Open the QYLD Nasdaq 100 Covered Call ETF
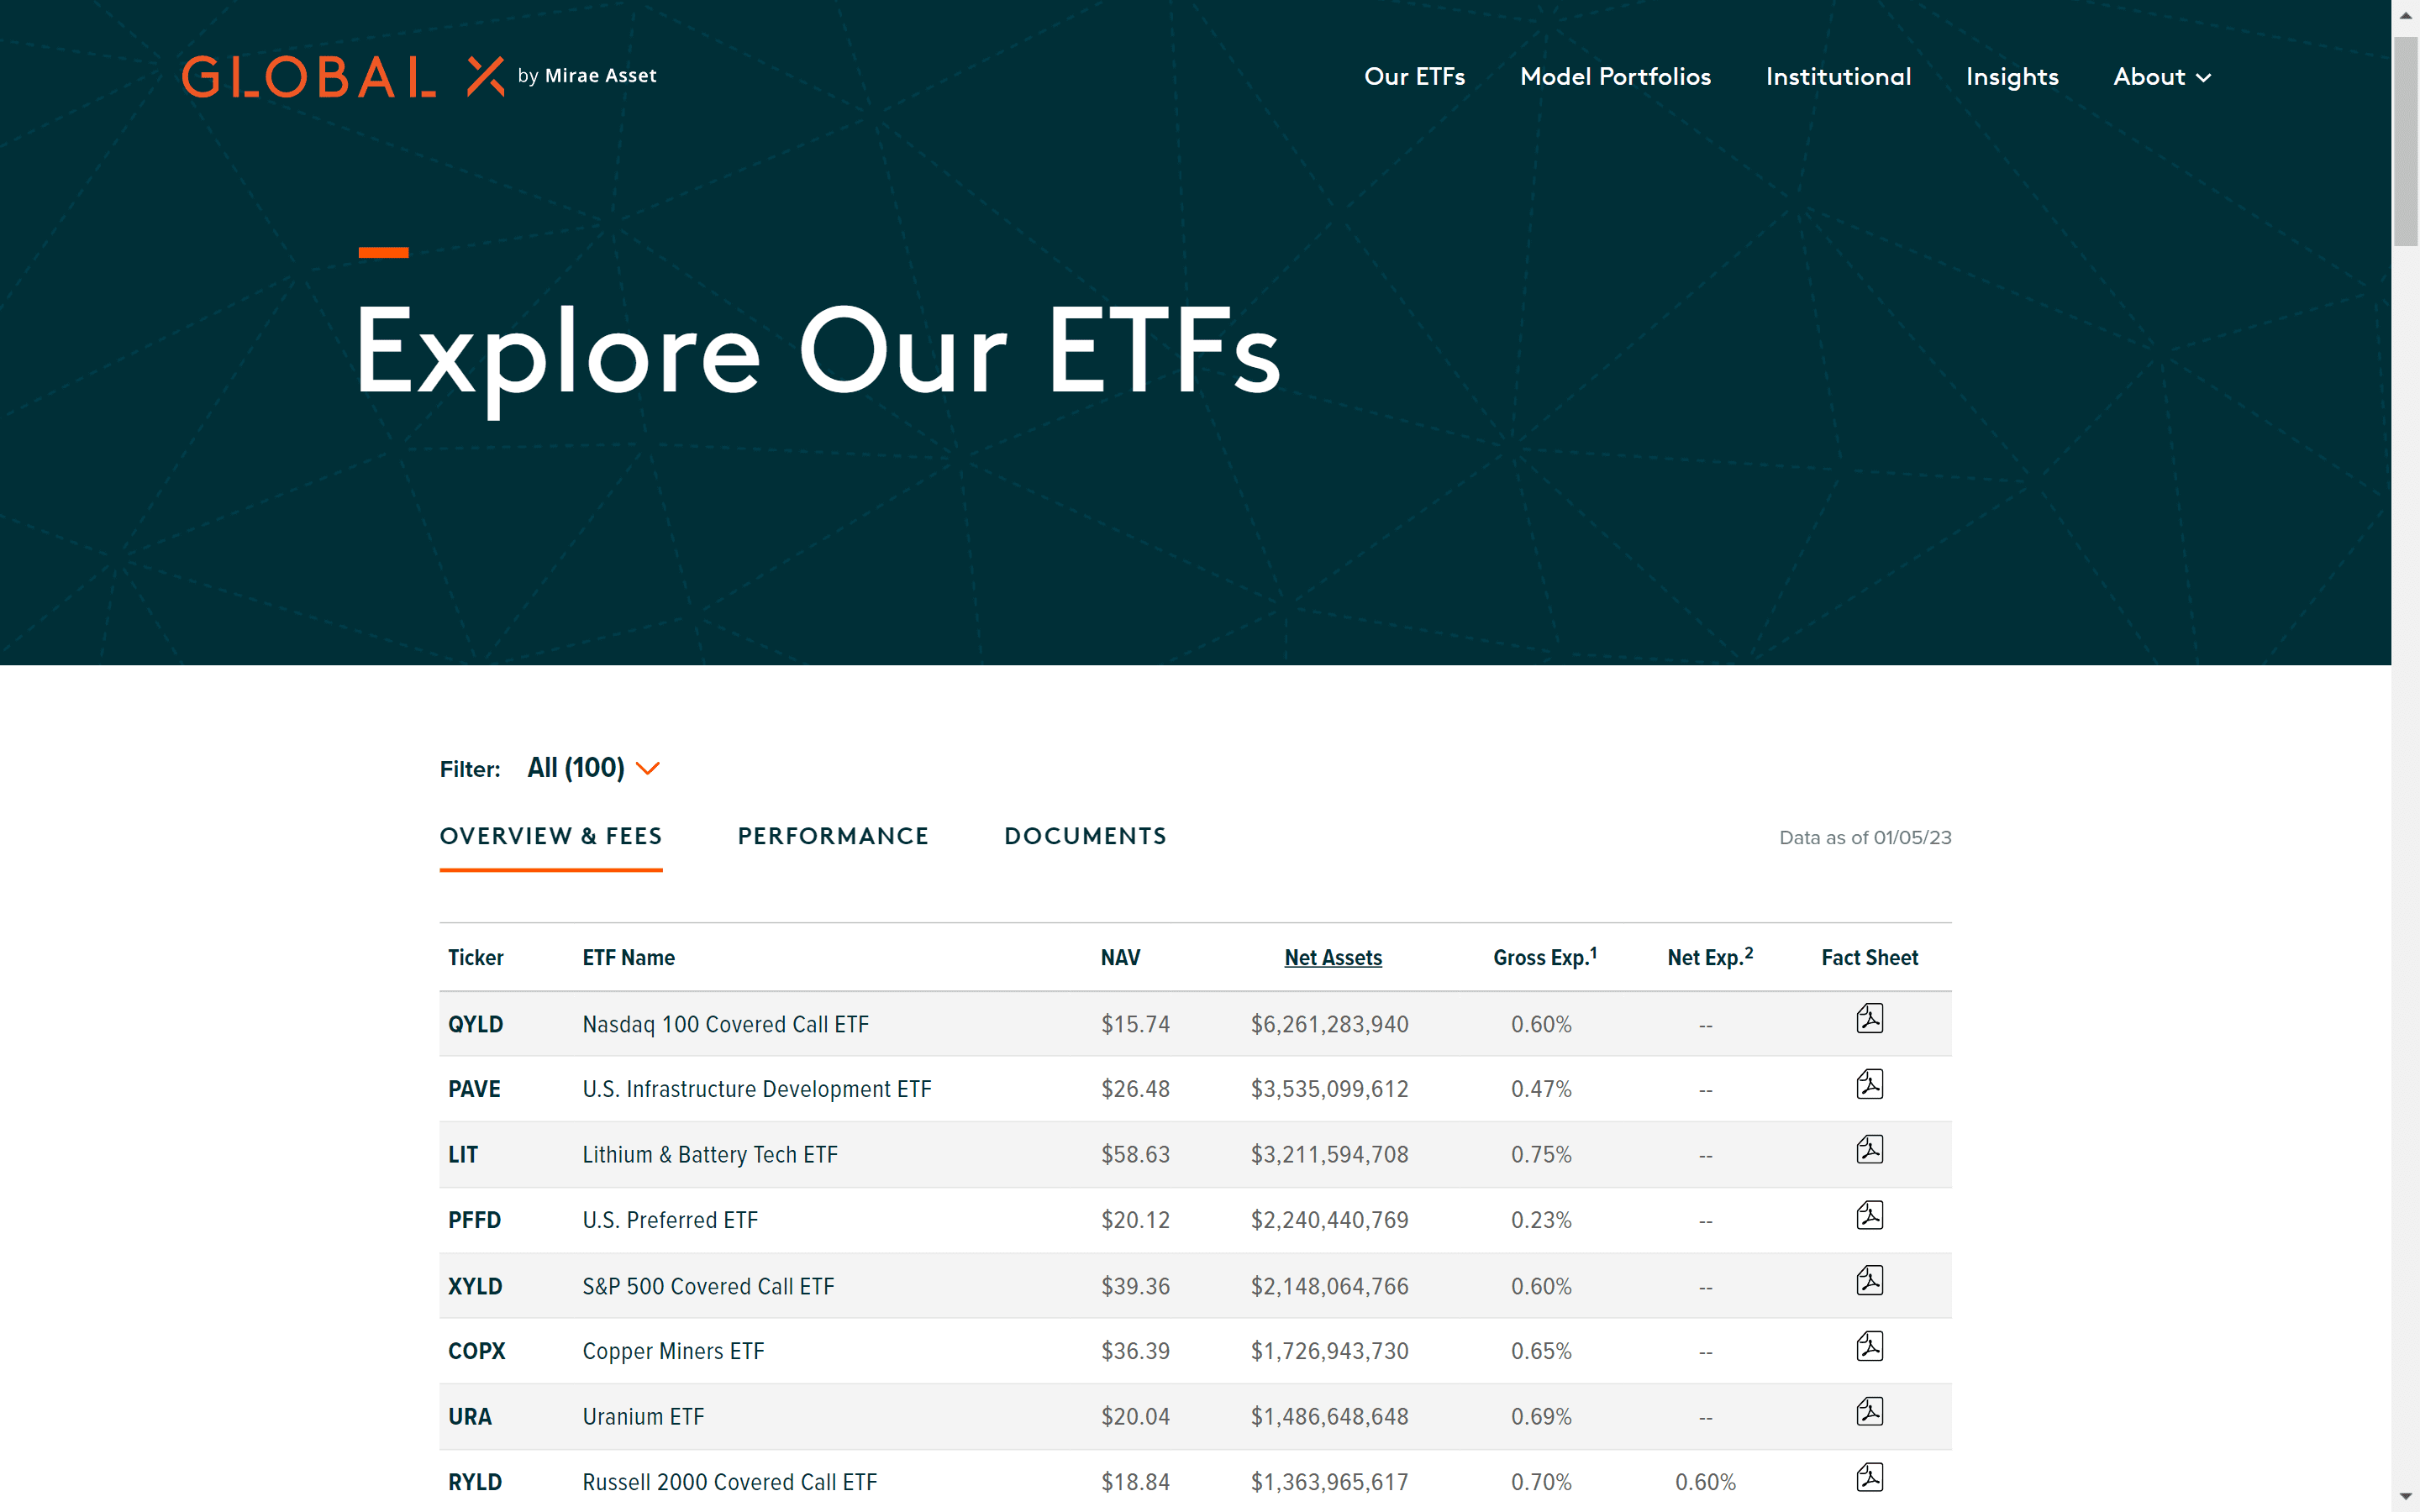 tap(725, 1023)
